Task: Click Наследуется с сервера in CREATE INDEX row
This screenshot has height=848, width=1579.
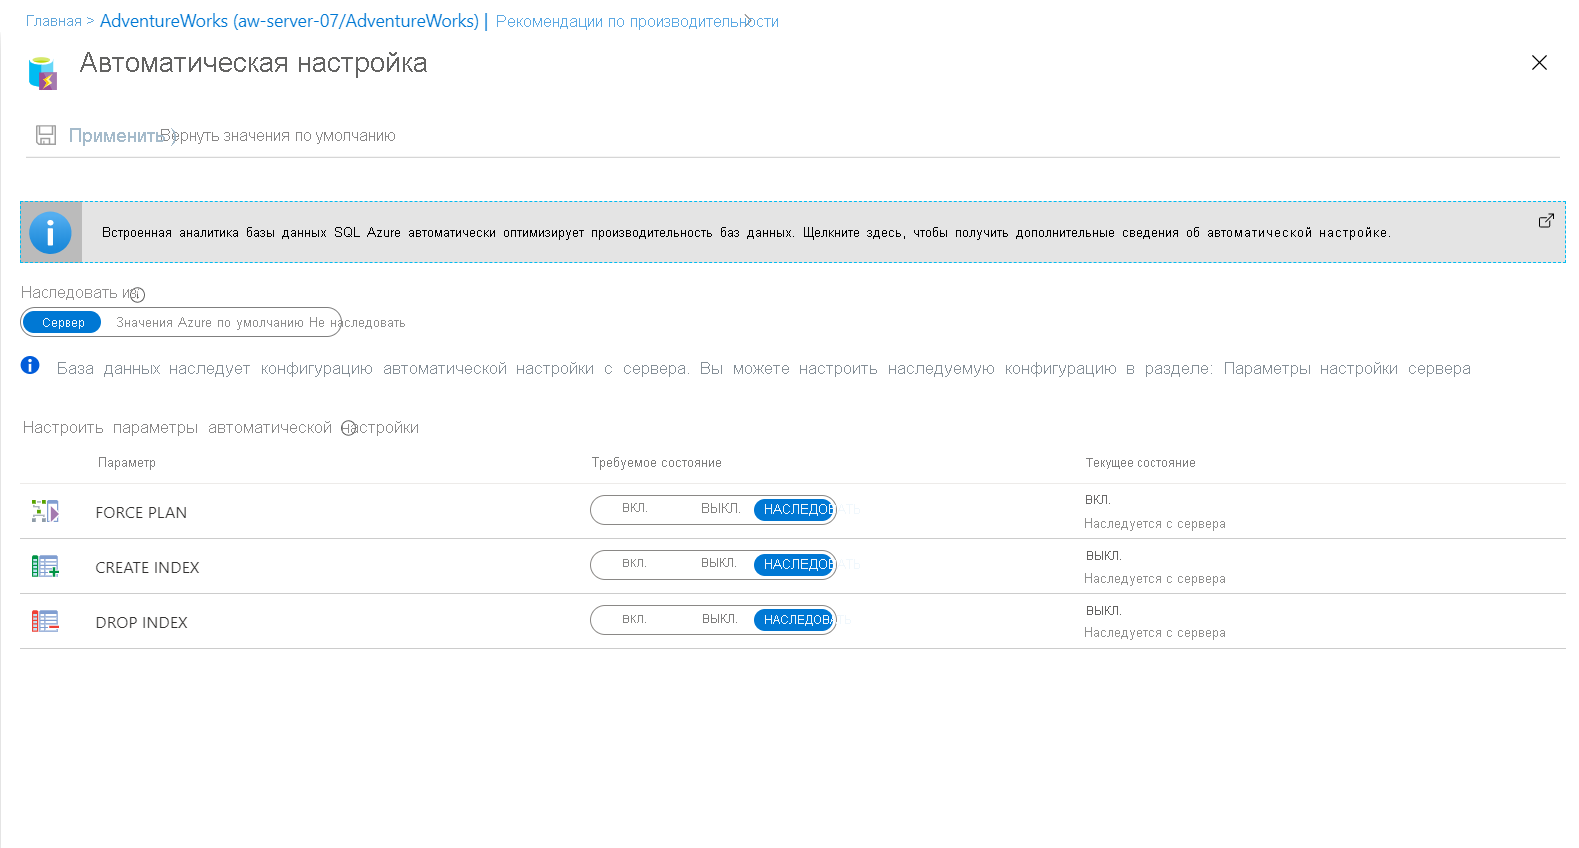Action: 1155,579
